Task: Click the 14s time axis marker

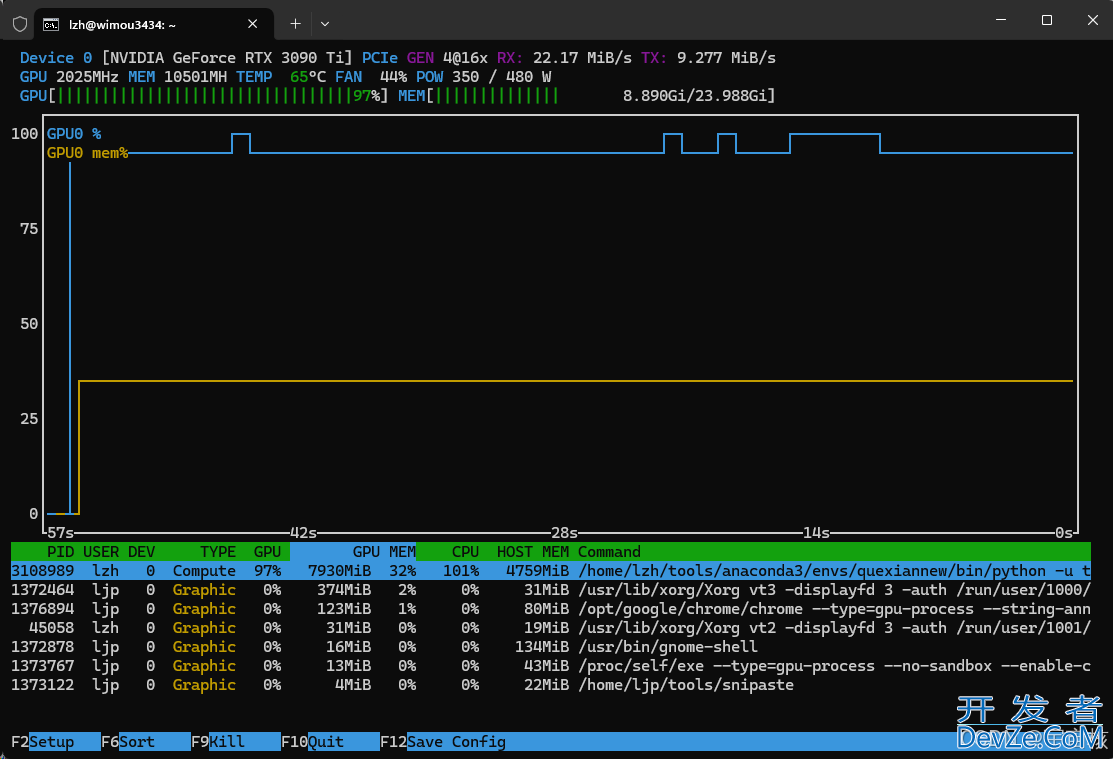Action: (x=816, y=533)
